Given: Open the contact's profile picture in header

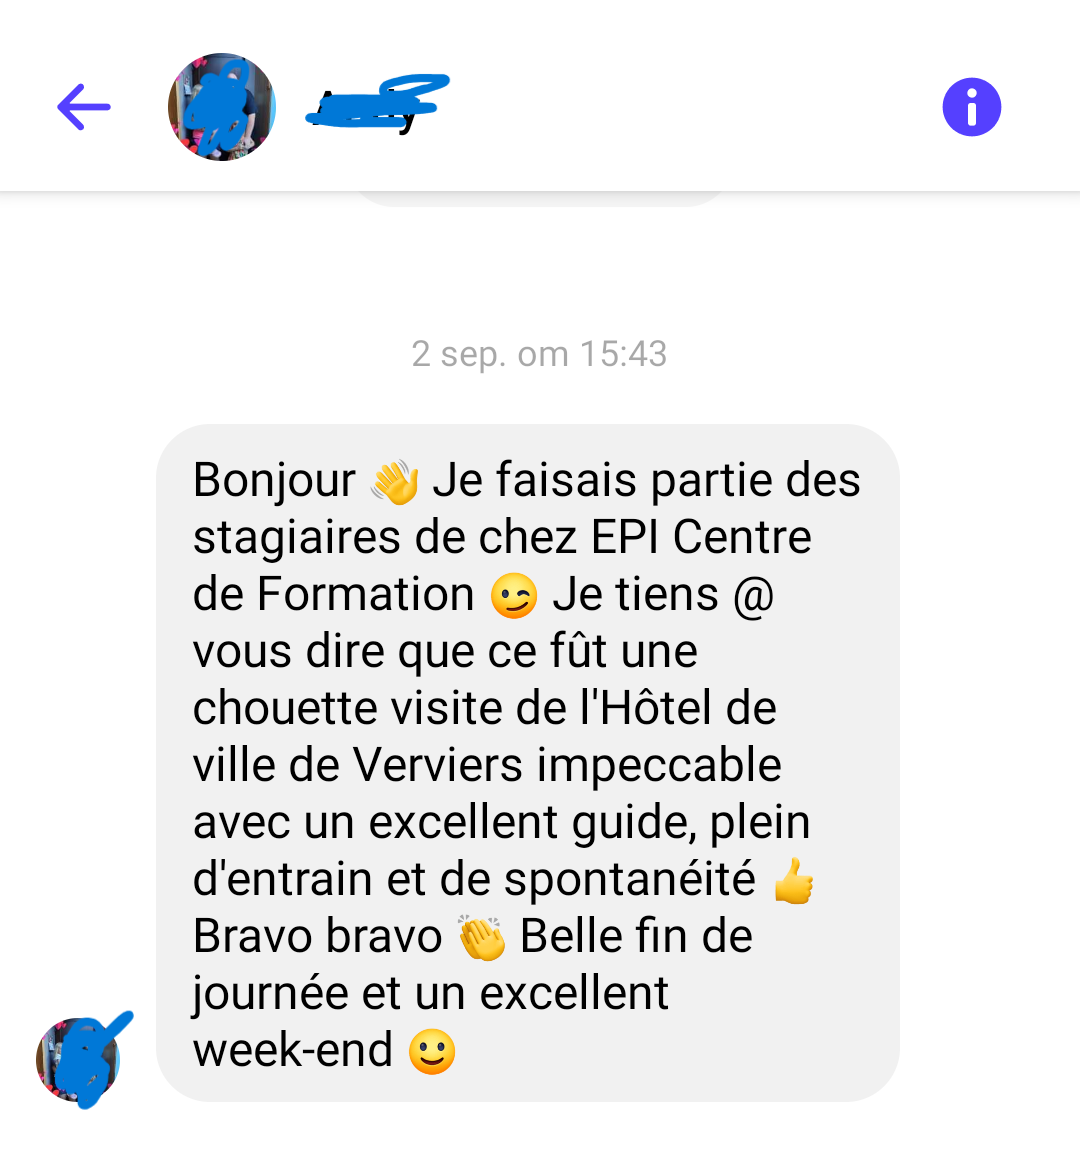Looking at the screenshot, I should pyautogui.click(x=221, y=107).
